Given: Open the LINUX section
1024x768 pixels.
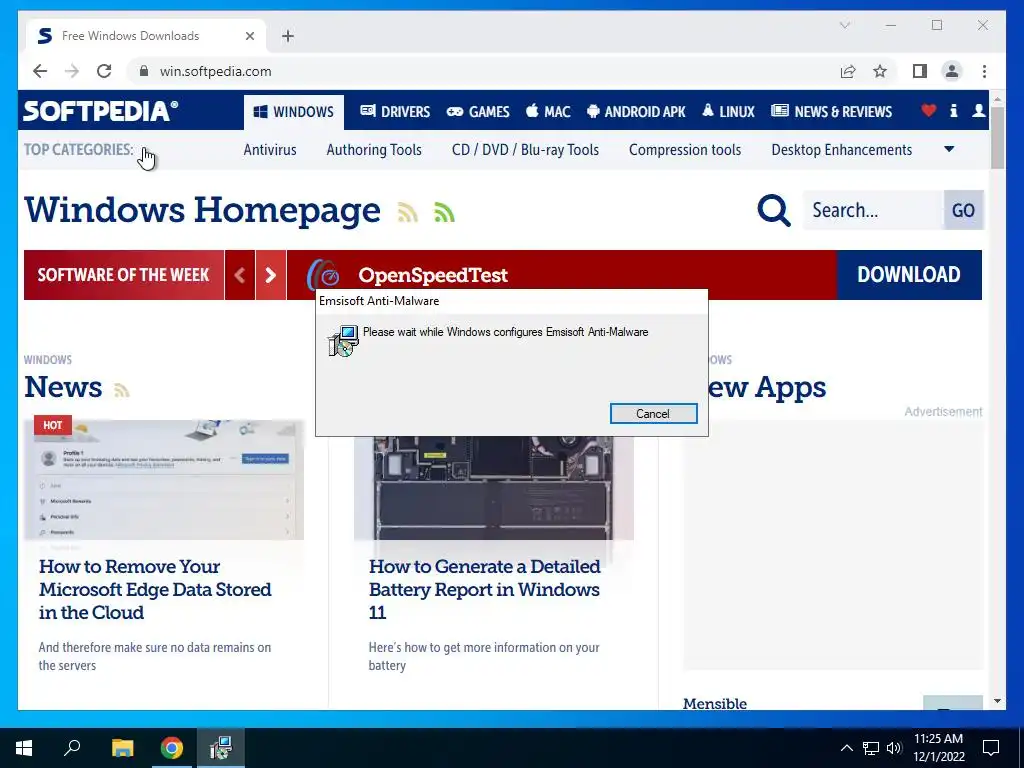Looking at the screenshot, I should point(728,112).
